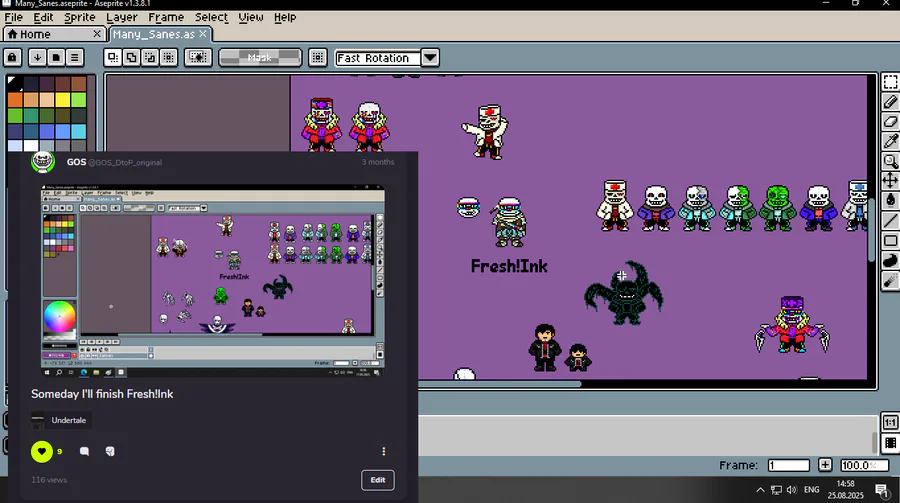Select the Rectangular Marquee tool

pos(890,82)
